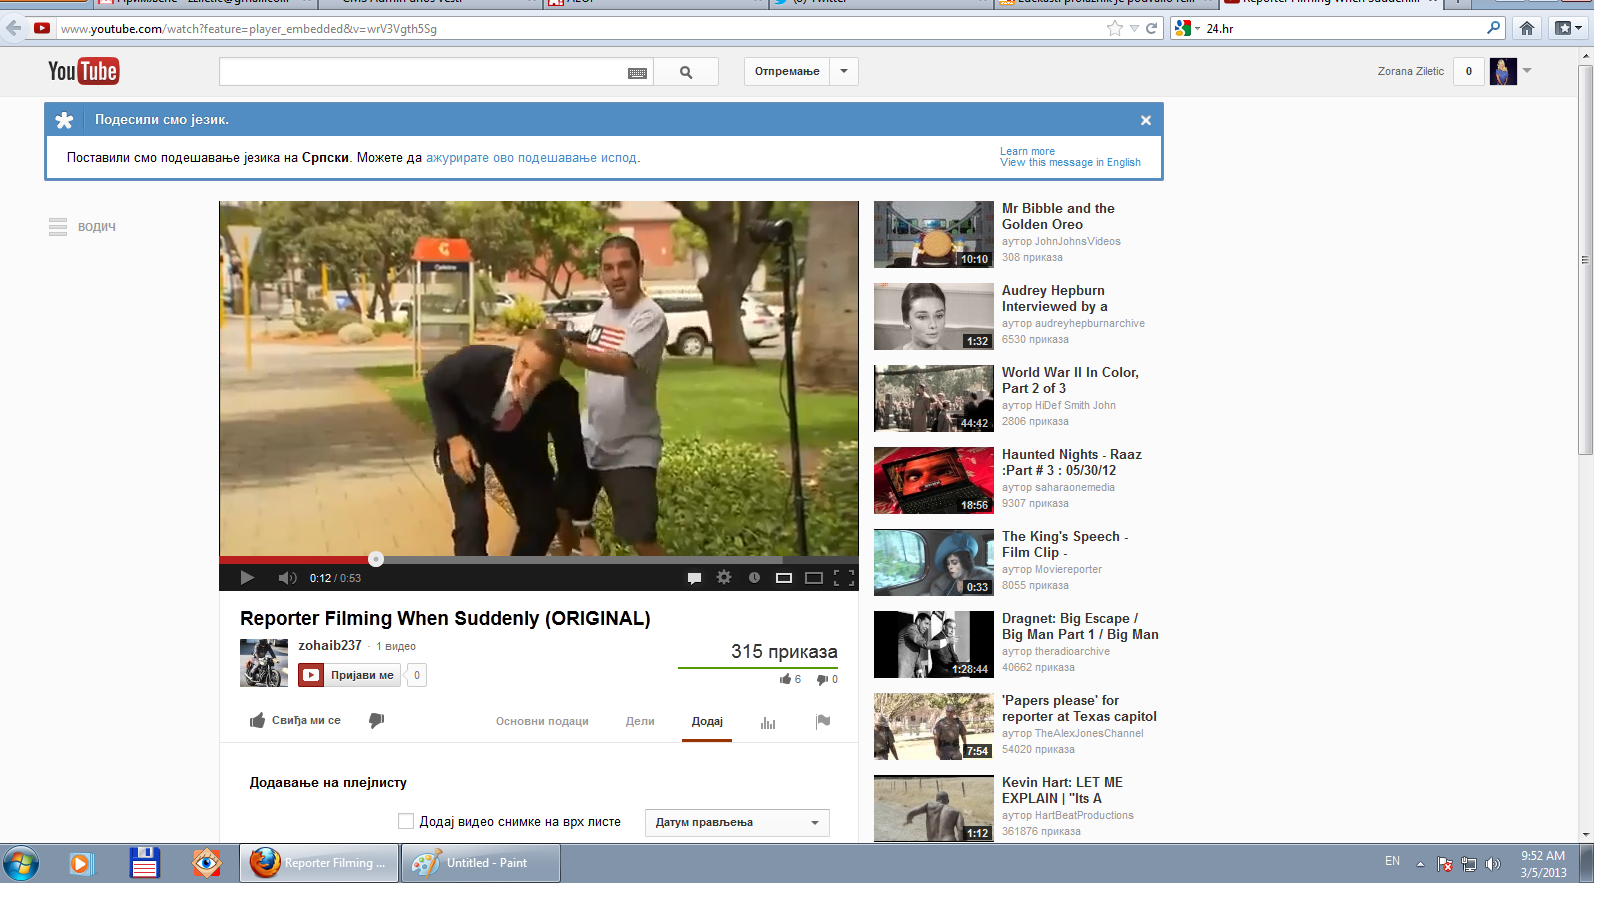
Task: Click "View this message in English" link
Action: (x=1070, y=163)
